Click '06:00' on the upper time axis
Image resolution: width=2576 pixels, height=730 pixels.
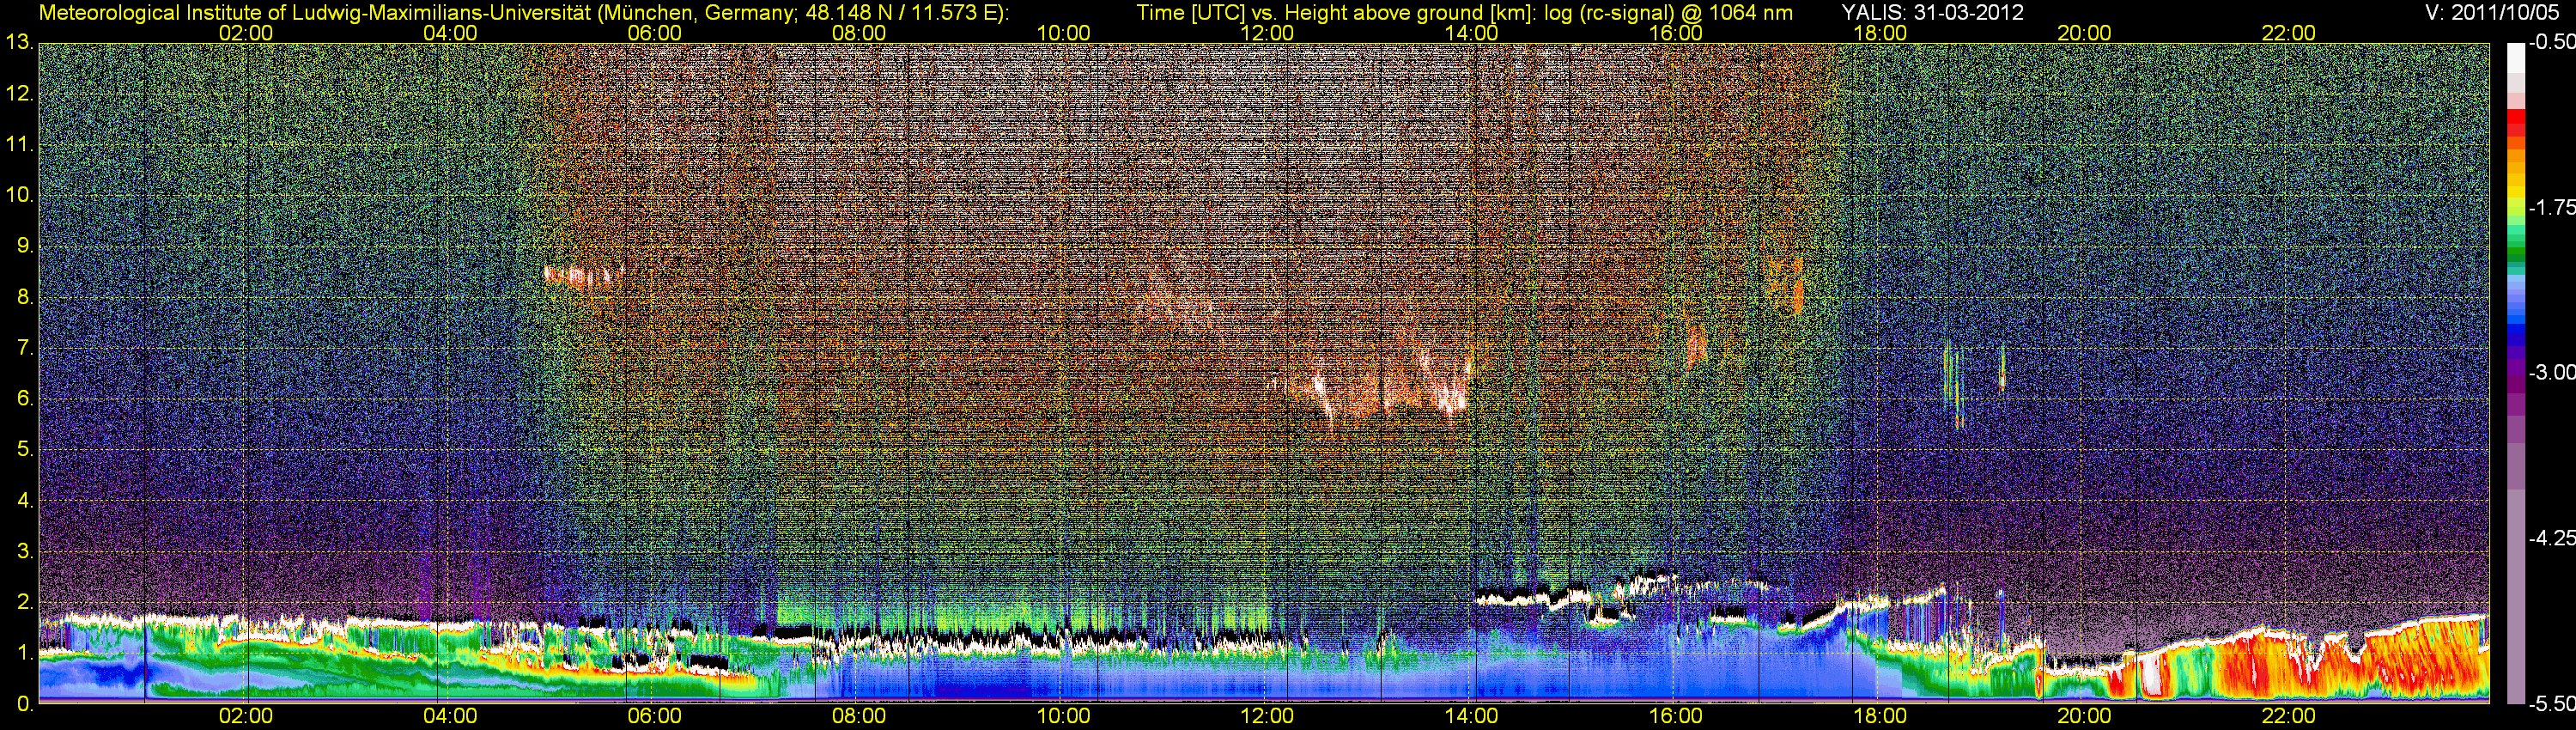coord(655,33)
